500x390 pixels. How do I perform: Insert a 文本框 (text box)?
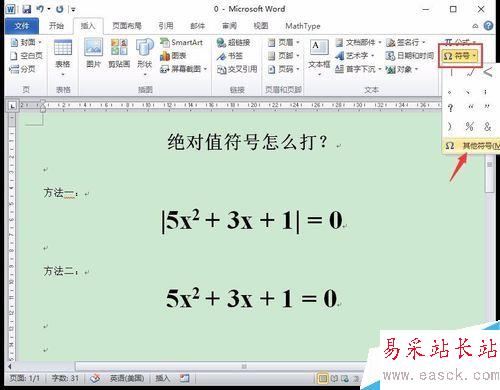[319, 57]
